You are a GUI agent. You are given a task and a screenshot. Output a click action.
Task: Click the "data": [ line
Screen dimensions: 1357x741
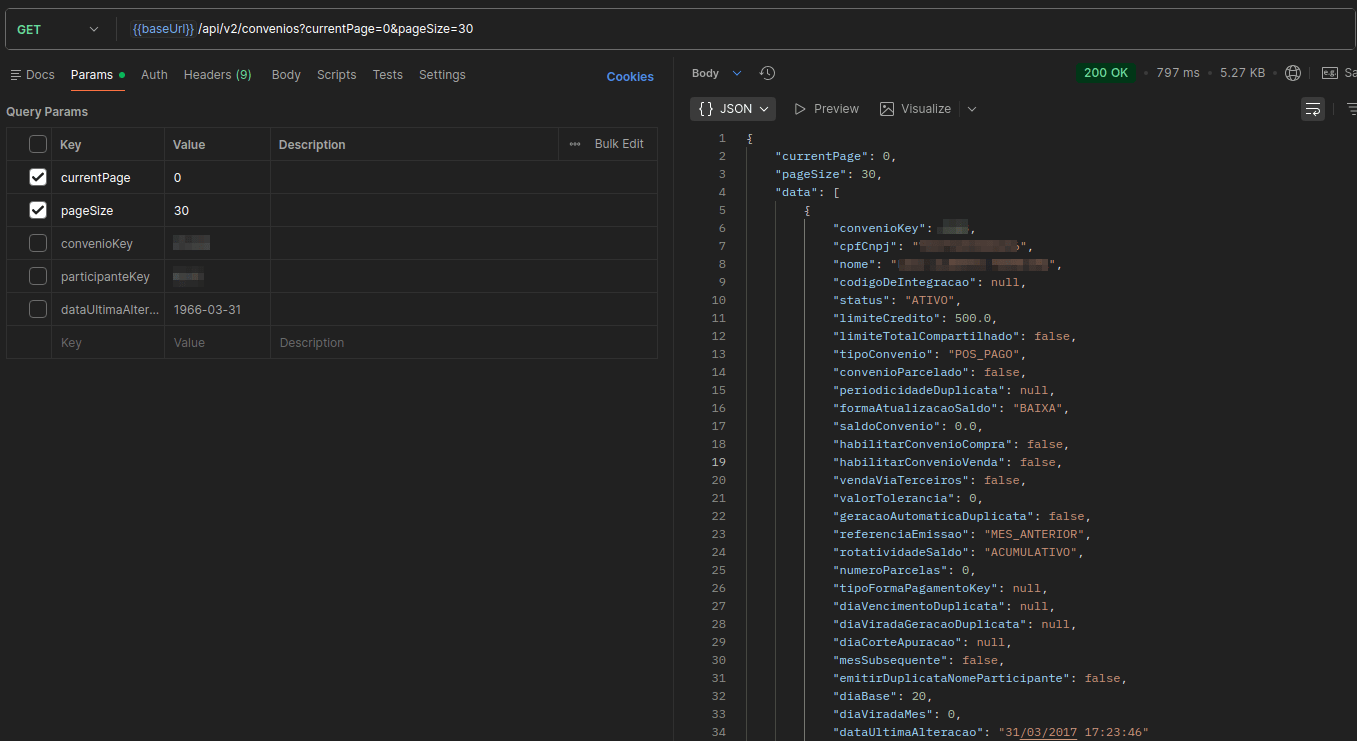pyautogui.click(x=807, y=192)
